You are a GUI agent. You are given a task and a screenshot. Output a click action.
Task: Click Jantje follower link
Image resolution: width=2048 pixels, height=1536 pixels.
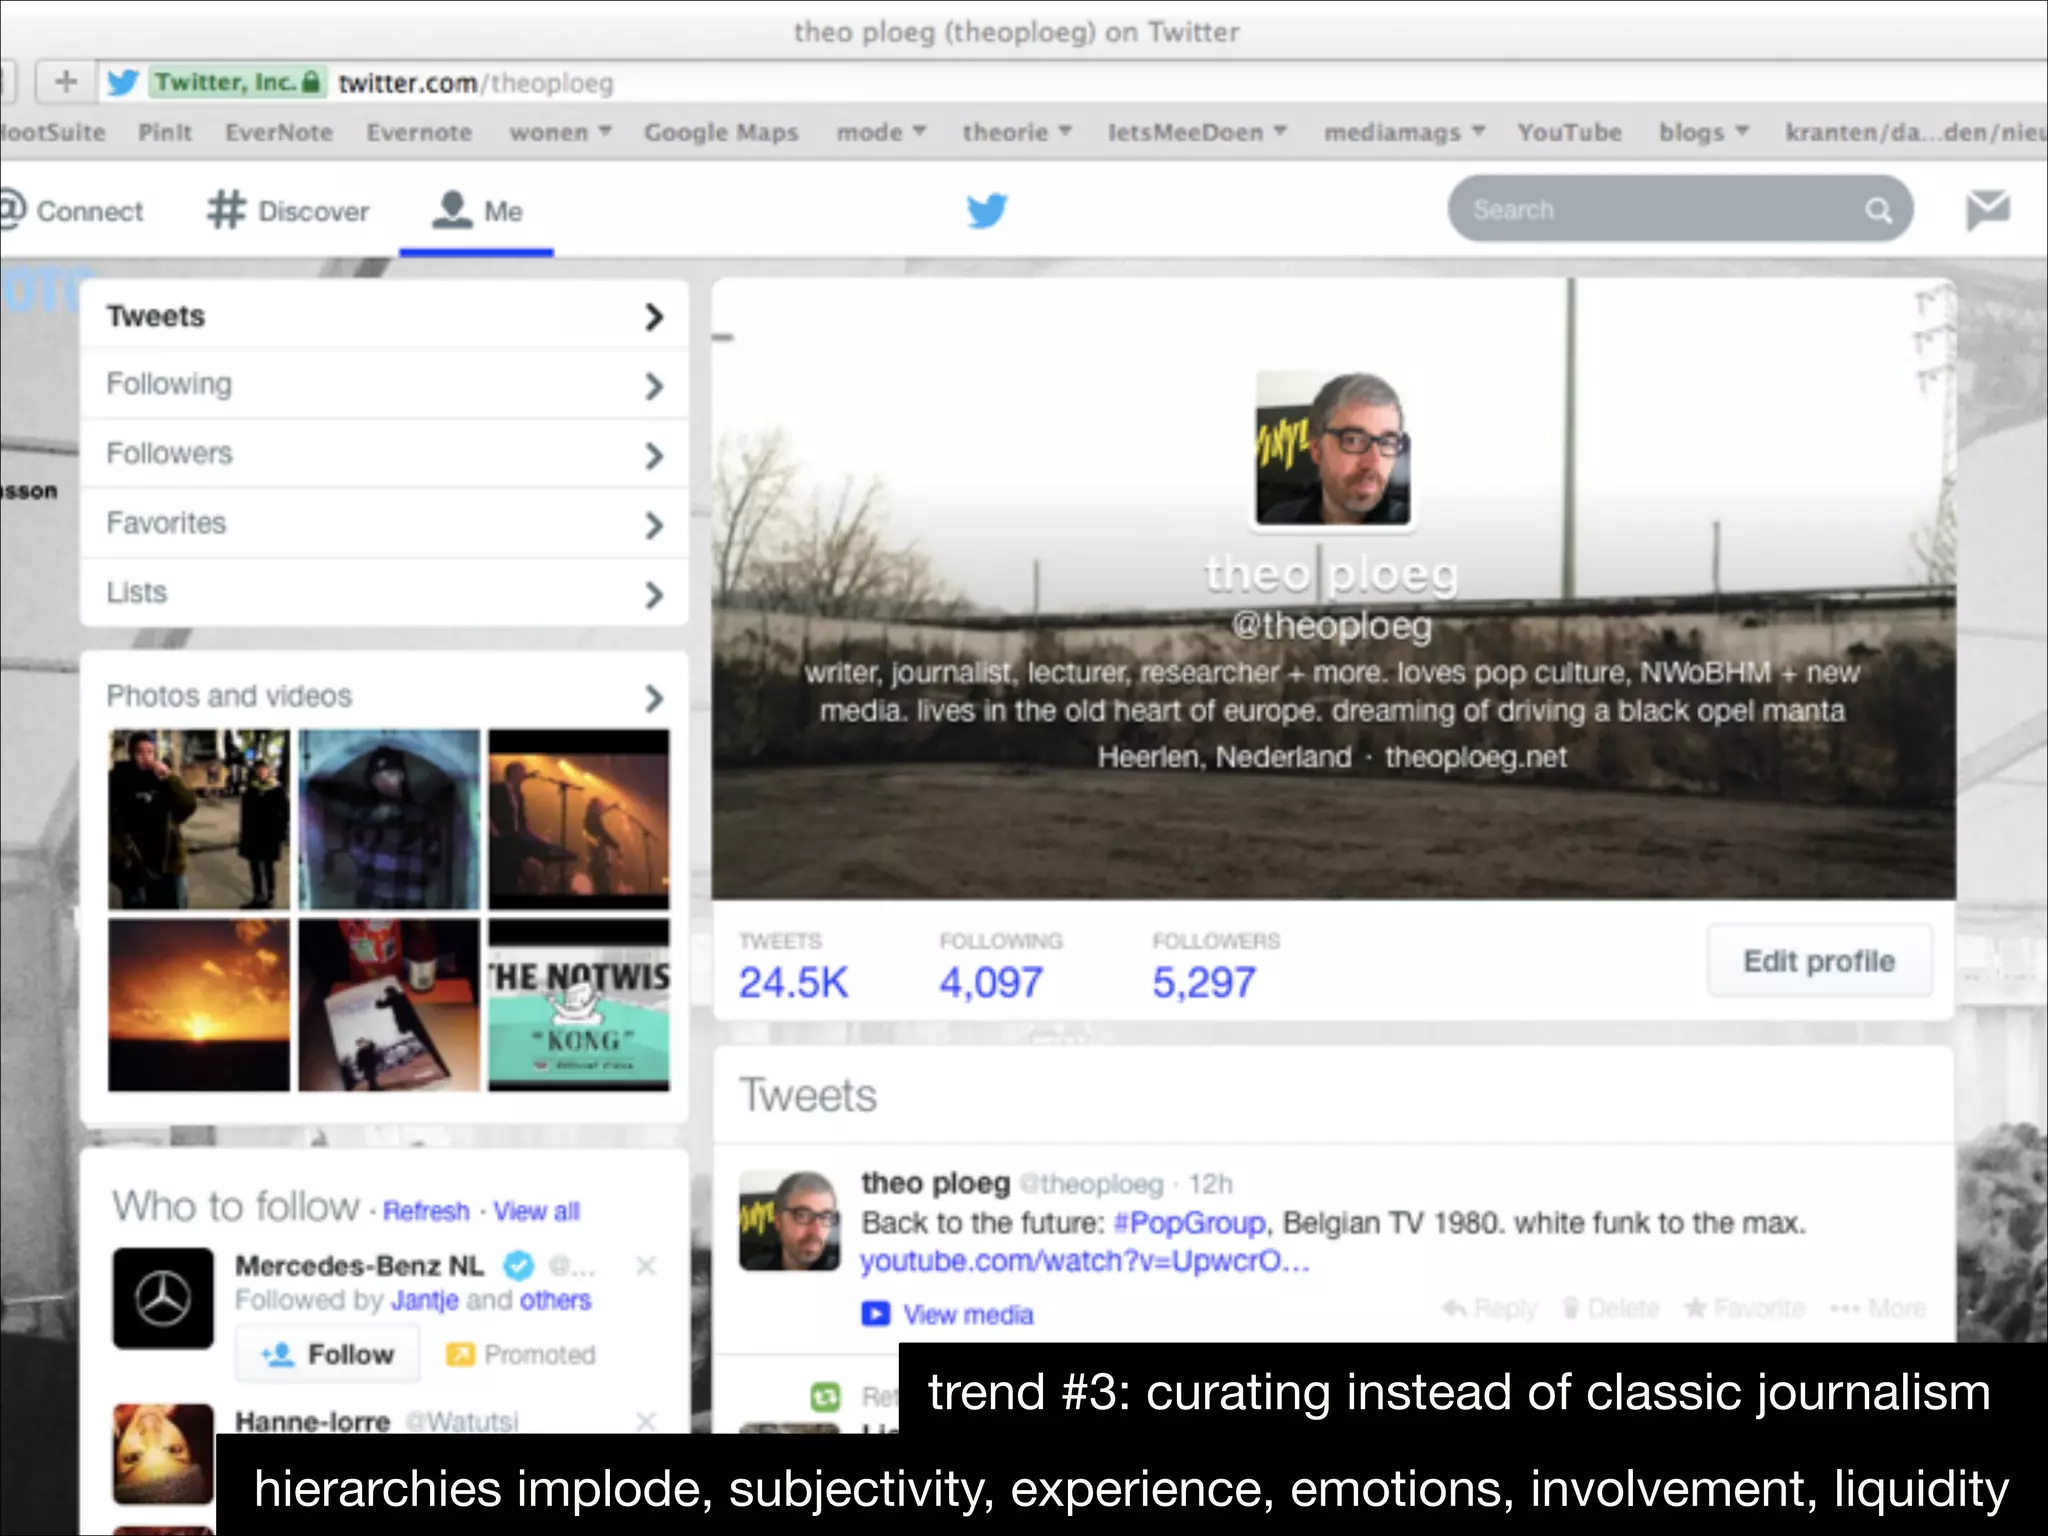(x=424, y=1300)
